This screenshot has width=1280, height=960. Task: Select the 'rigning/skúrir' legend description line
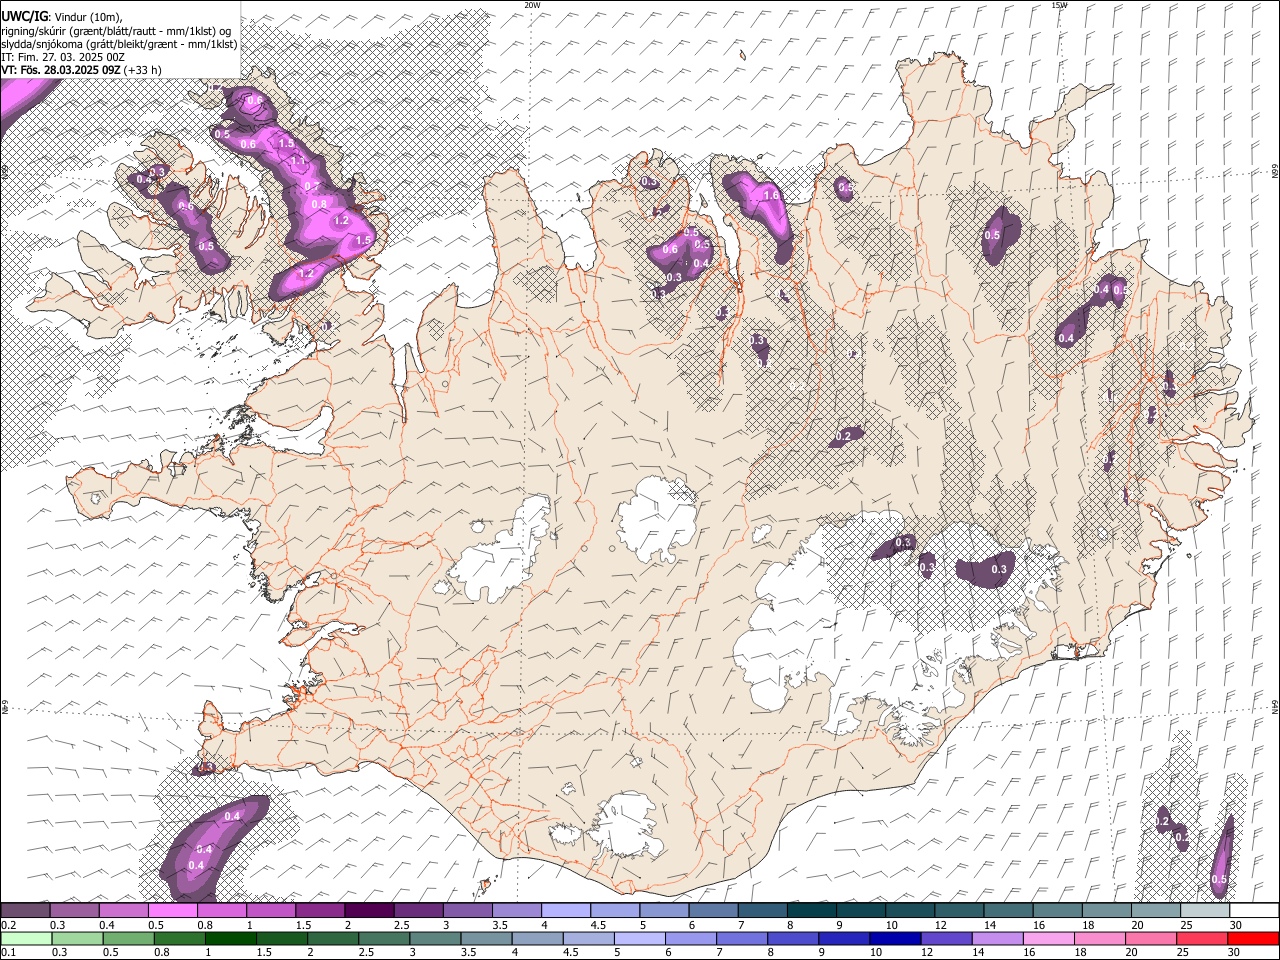pos(117,30)
